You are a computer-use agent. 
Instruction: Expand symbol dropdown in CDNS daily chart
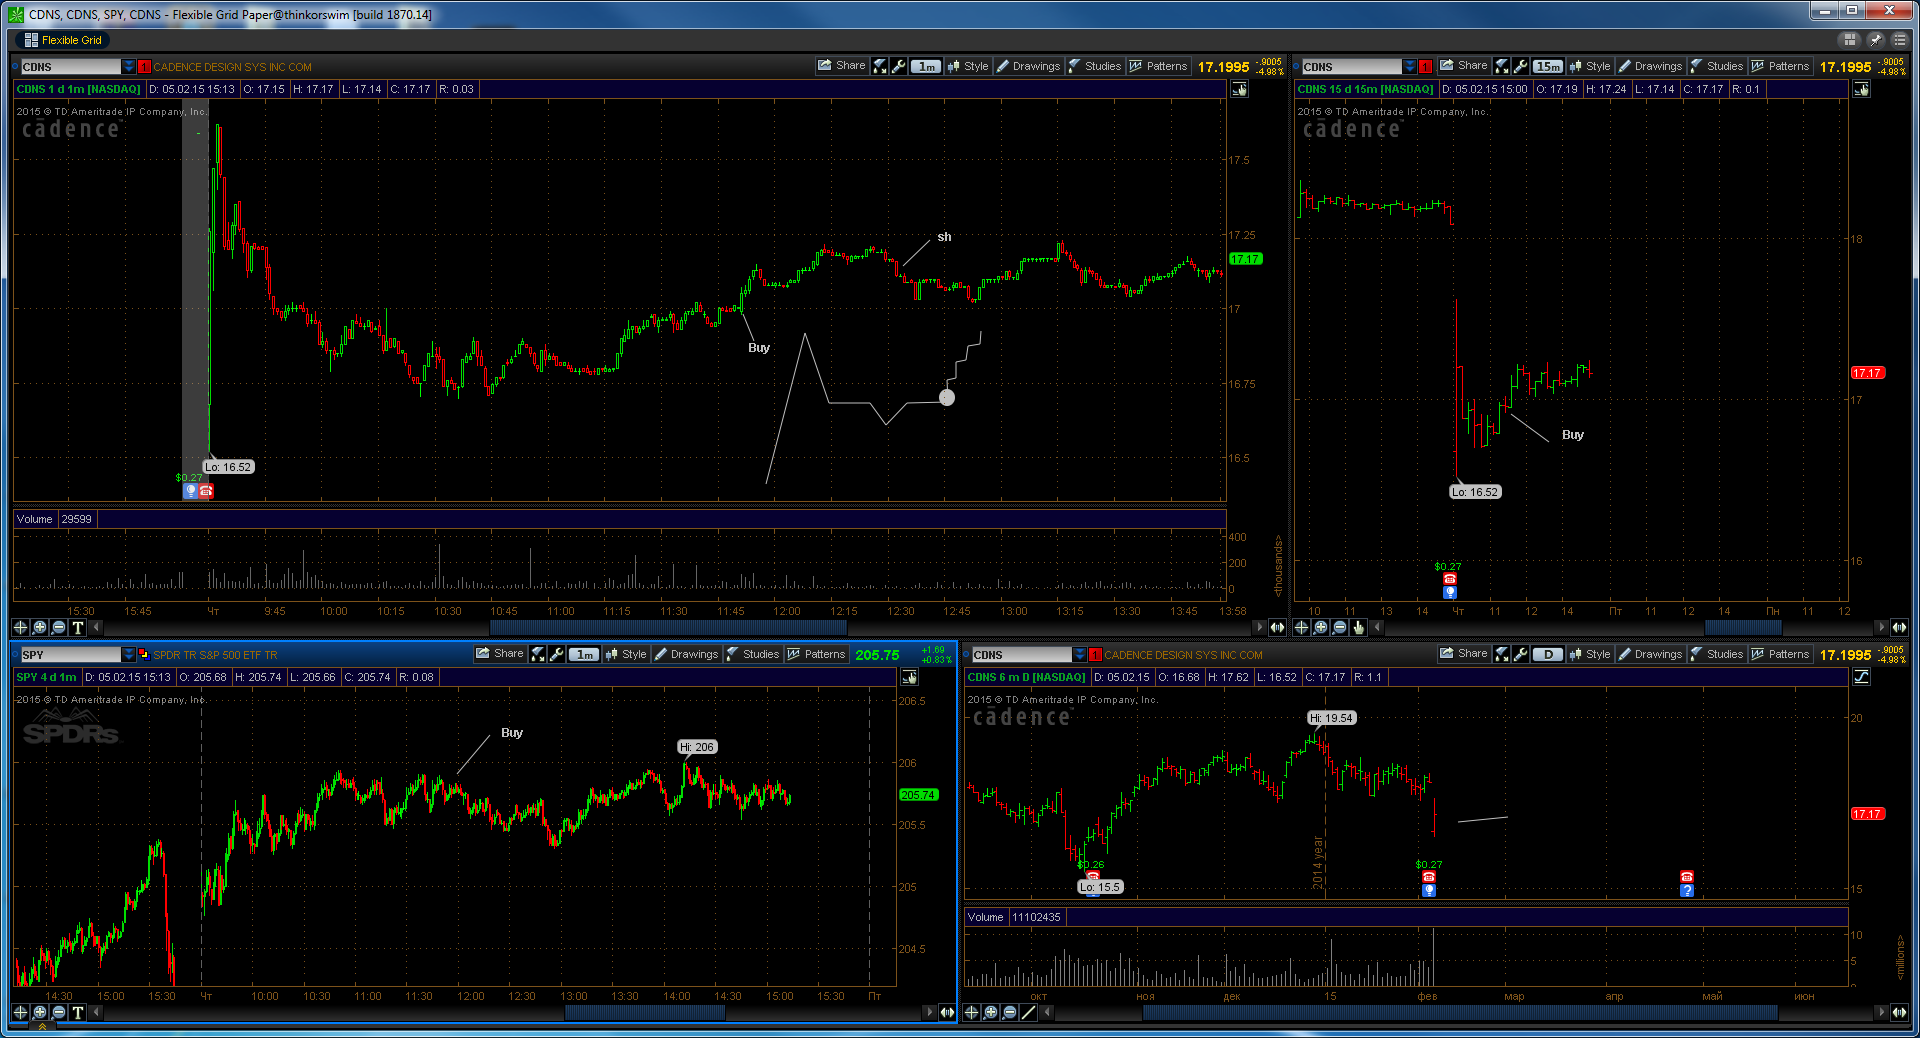tap(1080, 655)
